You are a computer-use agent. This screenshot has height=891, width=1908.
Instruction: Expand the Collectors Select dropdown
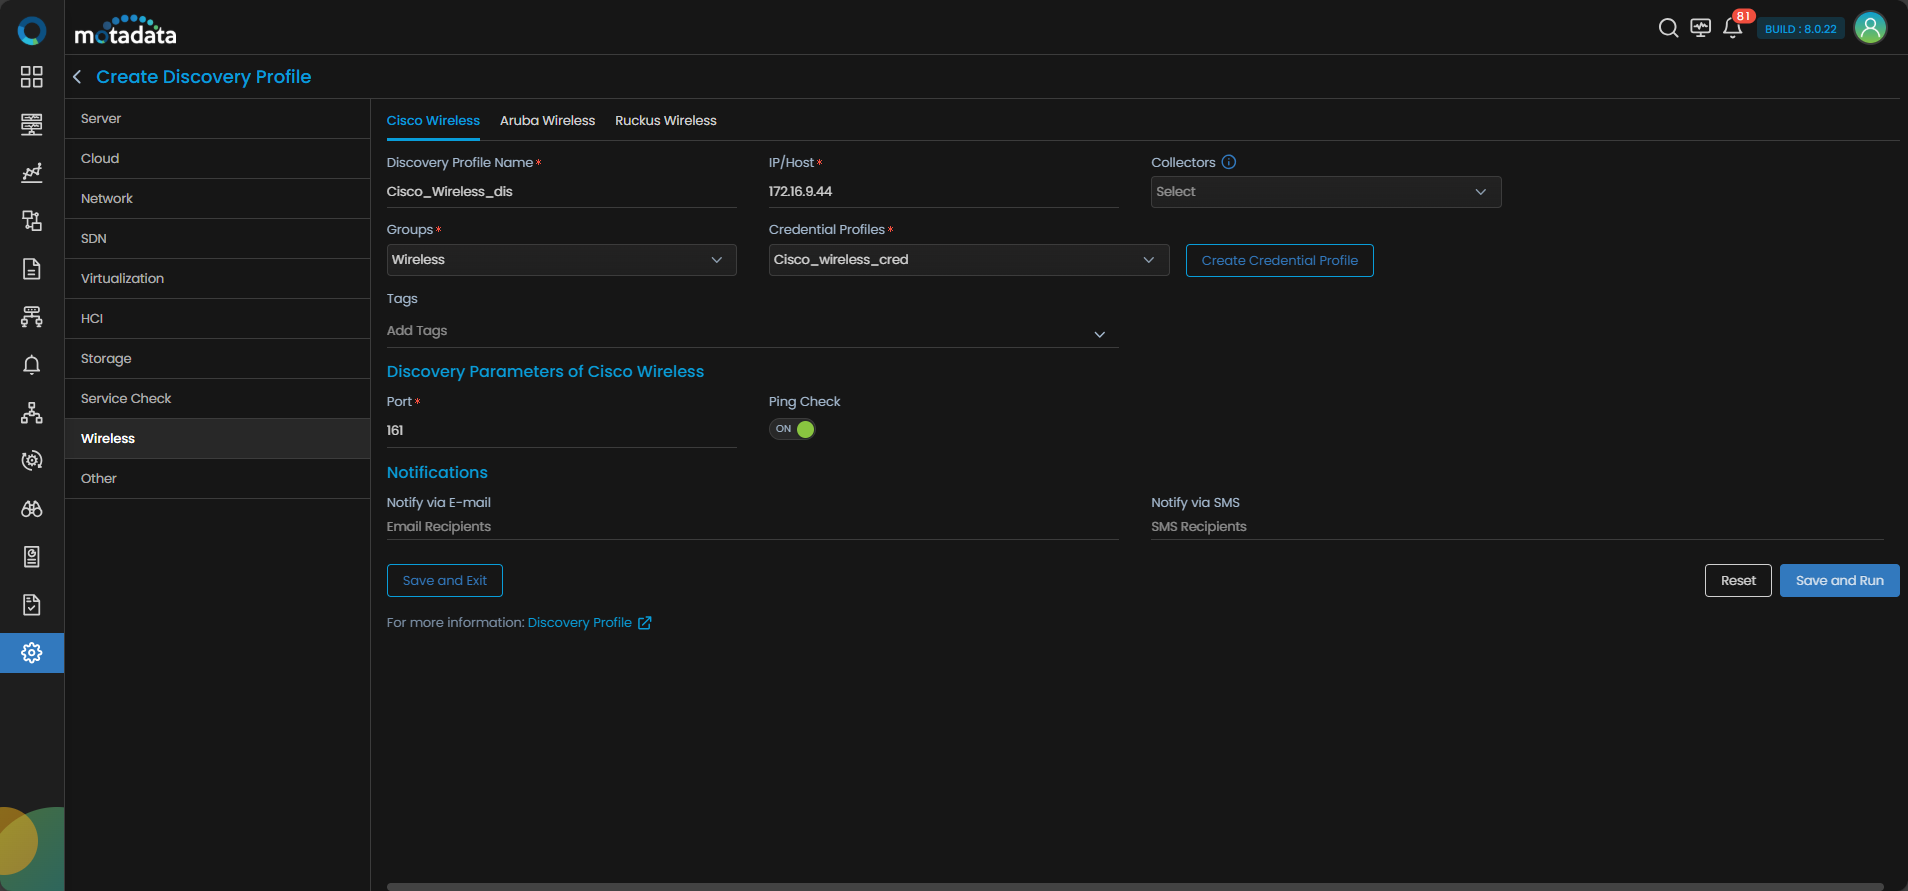click(1325, 192)
